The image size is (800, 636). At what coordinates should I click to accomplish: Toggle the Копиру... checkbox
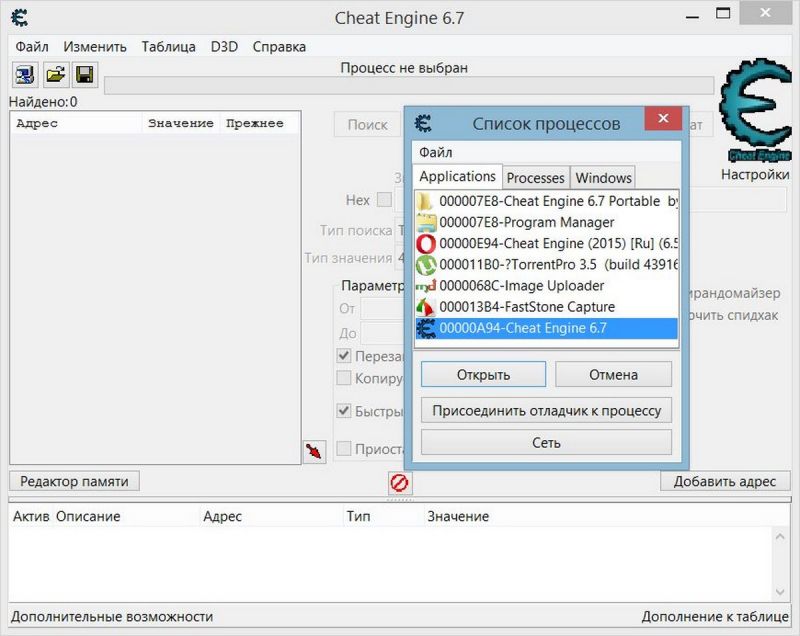click(x=344, y=378)
